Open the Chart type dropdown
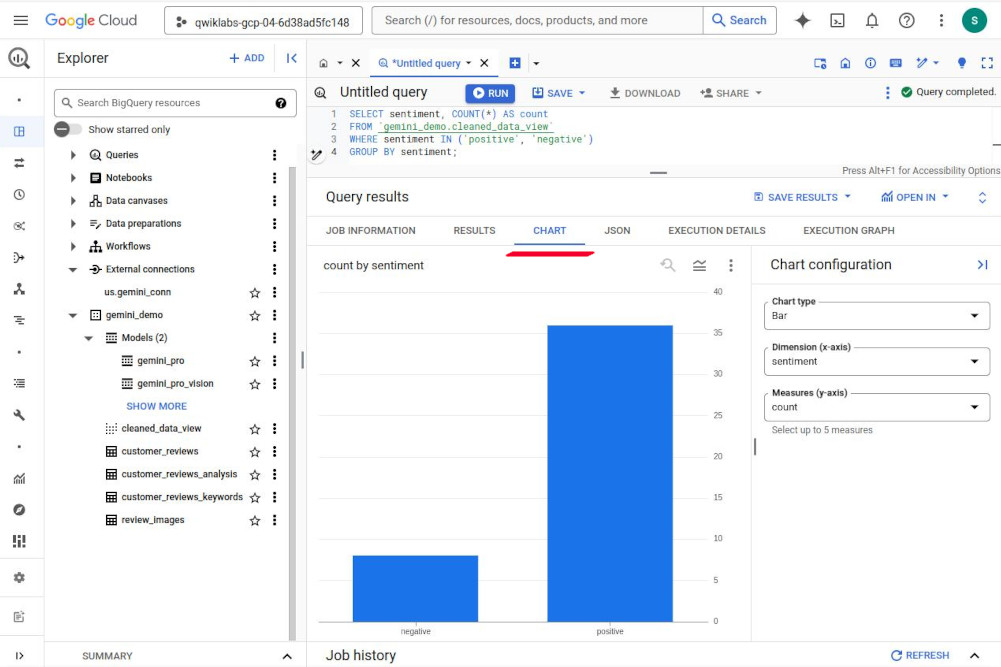Image resolution: width=1001 pixels, height=667 pixels. pos(877,315)
